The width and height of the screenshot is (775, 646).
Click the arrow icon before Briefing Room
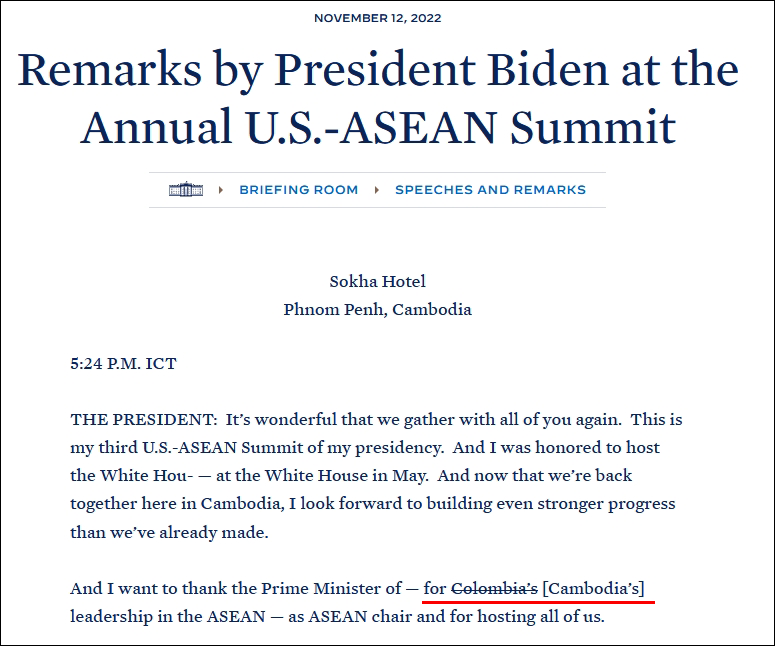221,190
